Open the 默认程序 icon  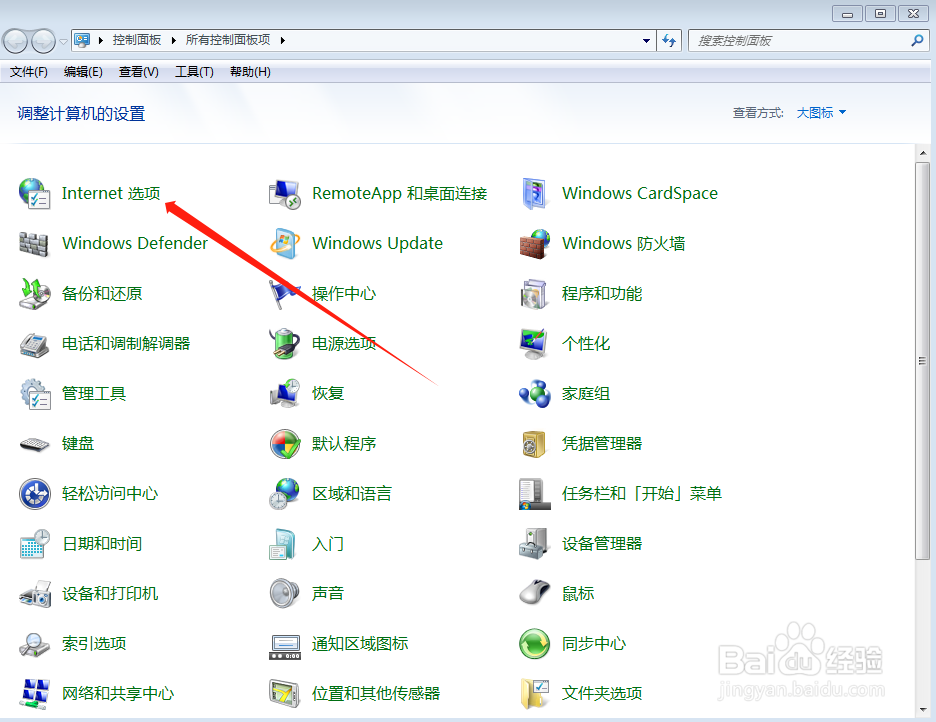pos(285,444)
